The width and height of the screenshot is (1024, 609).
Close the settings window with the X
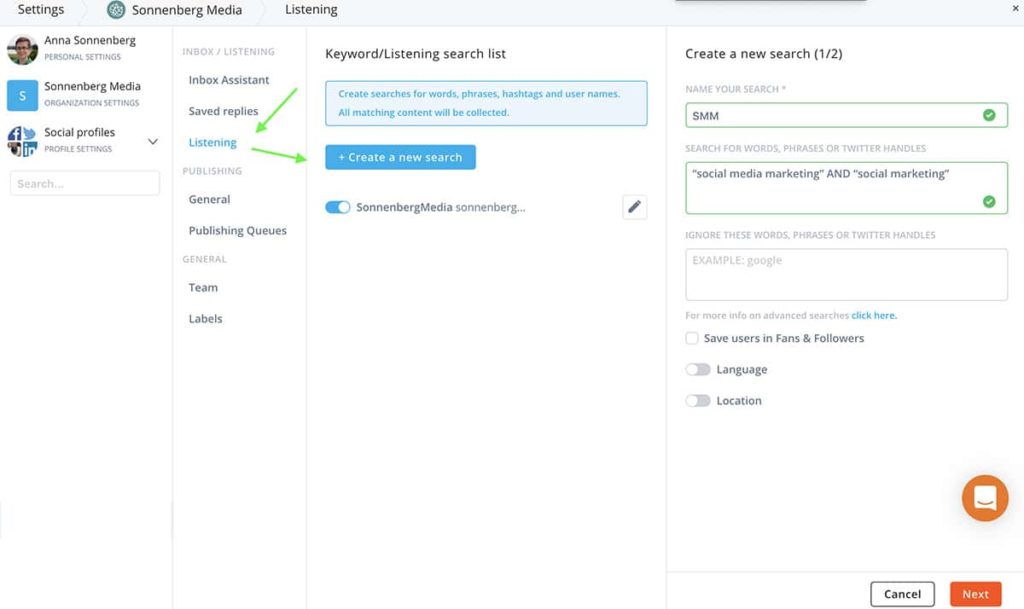1016,8
